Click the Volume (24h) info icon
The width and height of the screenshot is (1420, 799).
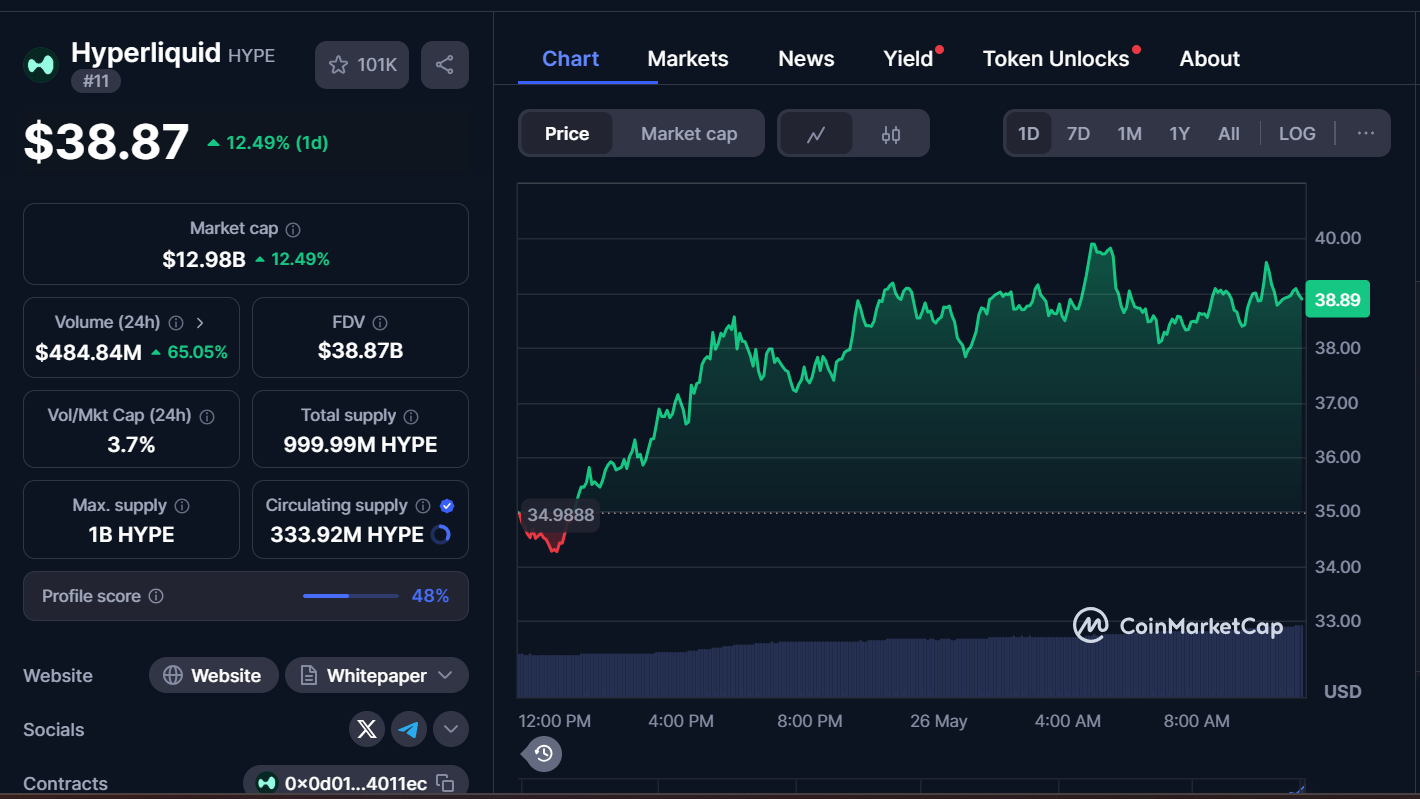(176, 323)
